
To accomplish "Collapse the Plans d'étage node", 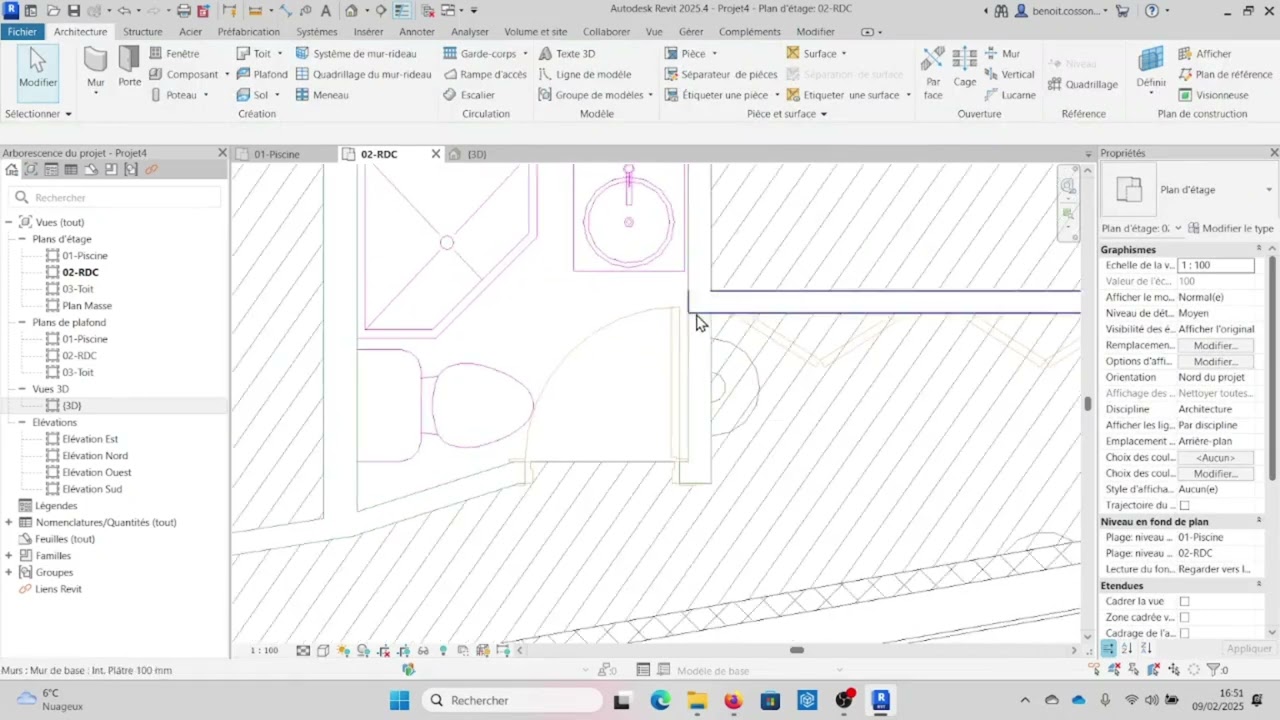I will (x=22, y=239).
